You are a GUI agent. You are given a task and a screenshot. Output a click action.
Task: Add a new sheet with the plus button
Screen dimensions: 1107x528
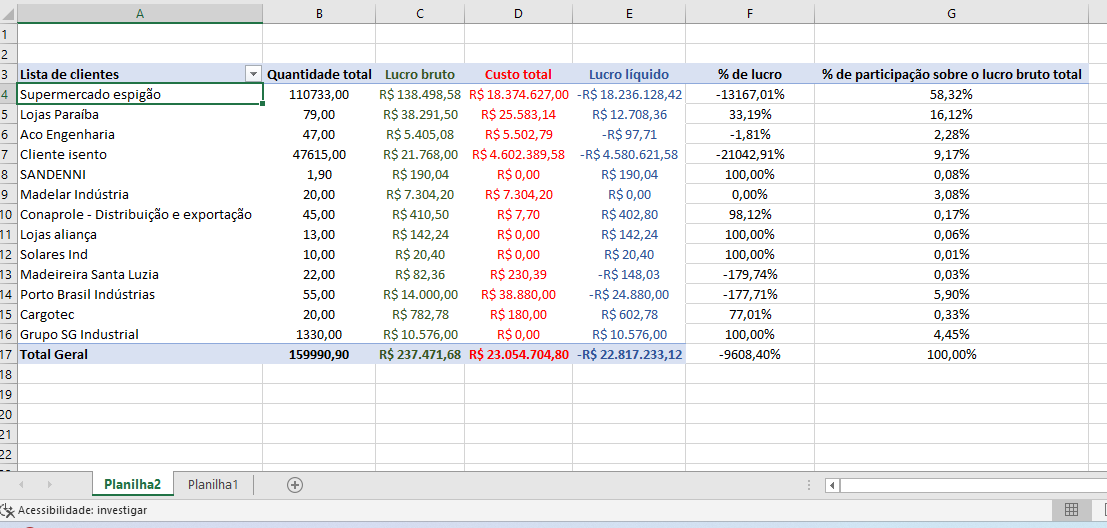[x=295, y=484]
